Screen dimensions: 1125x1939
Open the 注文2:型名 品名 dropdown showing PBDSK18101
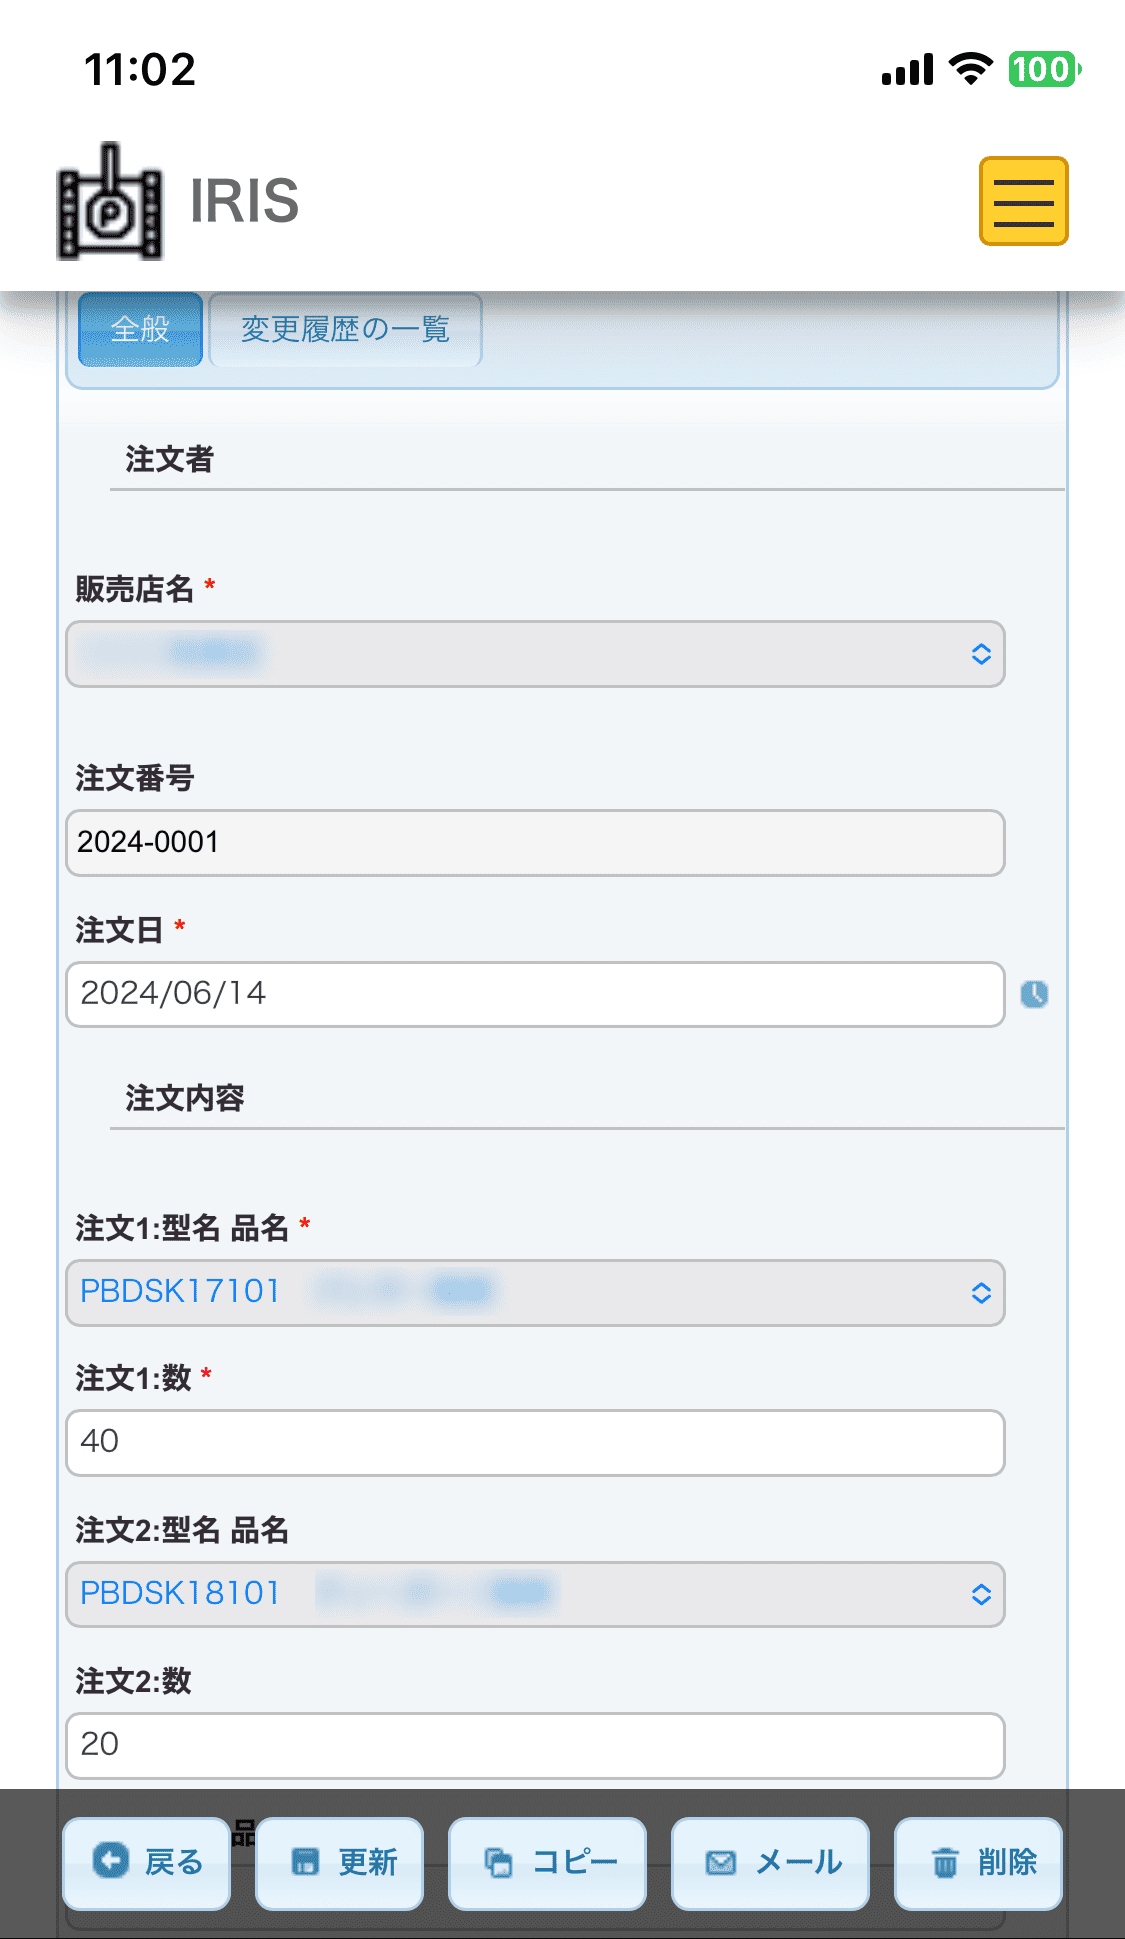tap(535, 1594)
